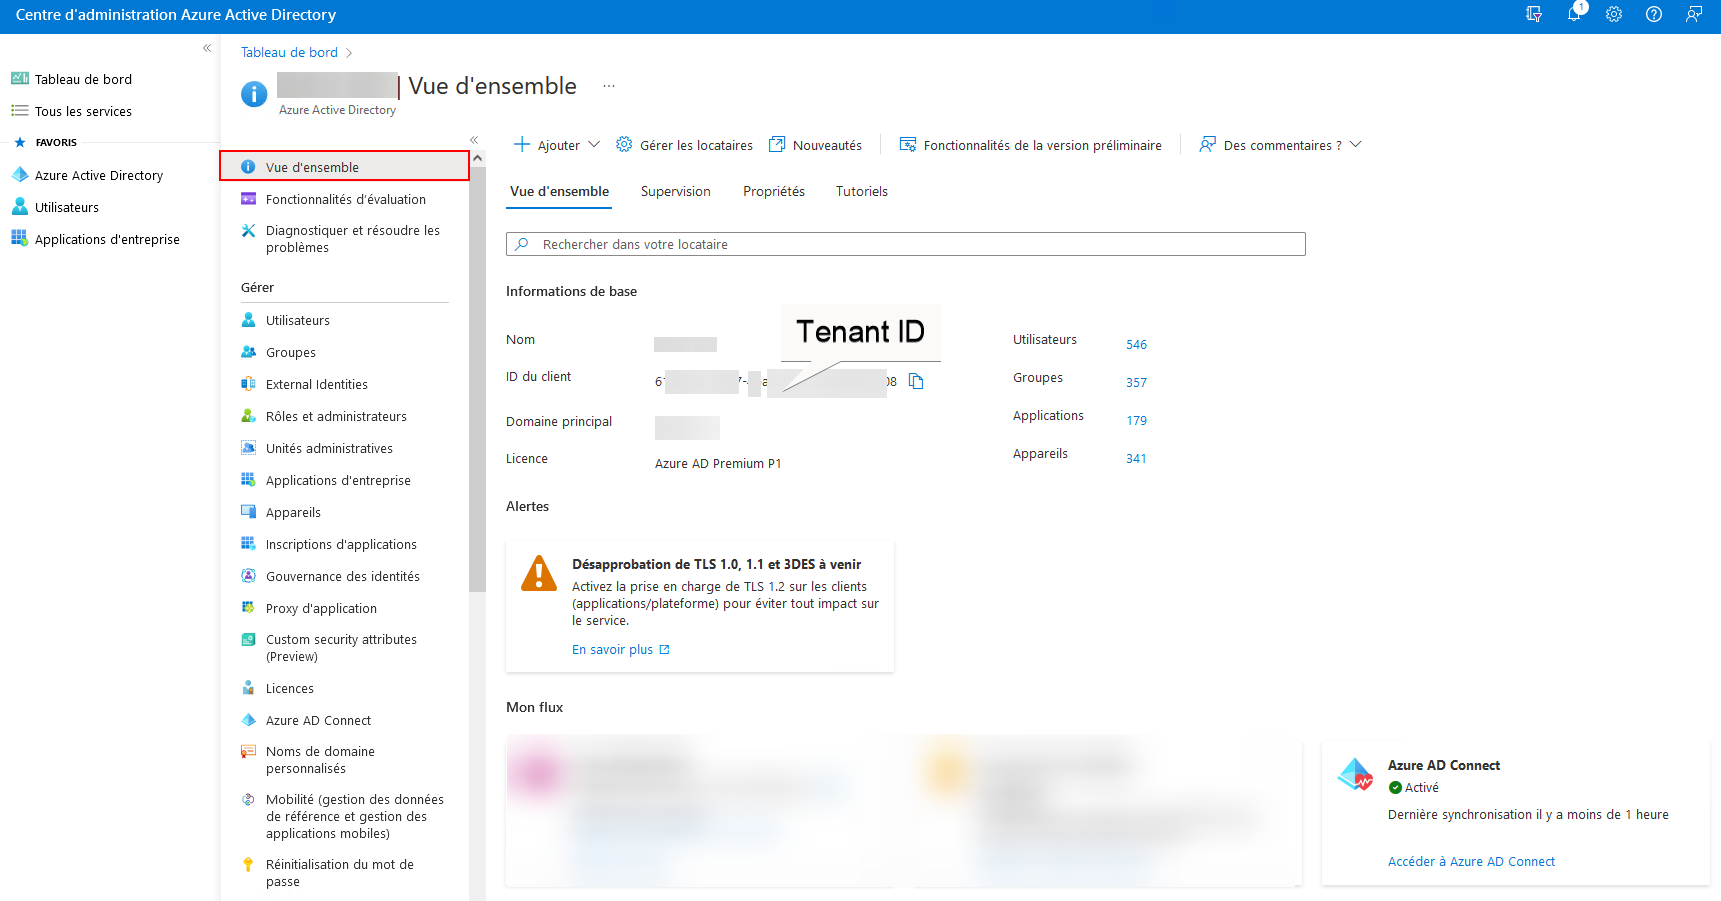1721x901 pixels.
Task: Click the more options ellipsis beside Vue d'ensemble
Action: [609, 87]
